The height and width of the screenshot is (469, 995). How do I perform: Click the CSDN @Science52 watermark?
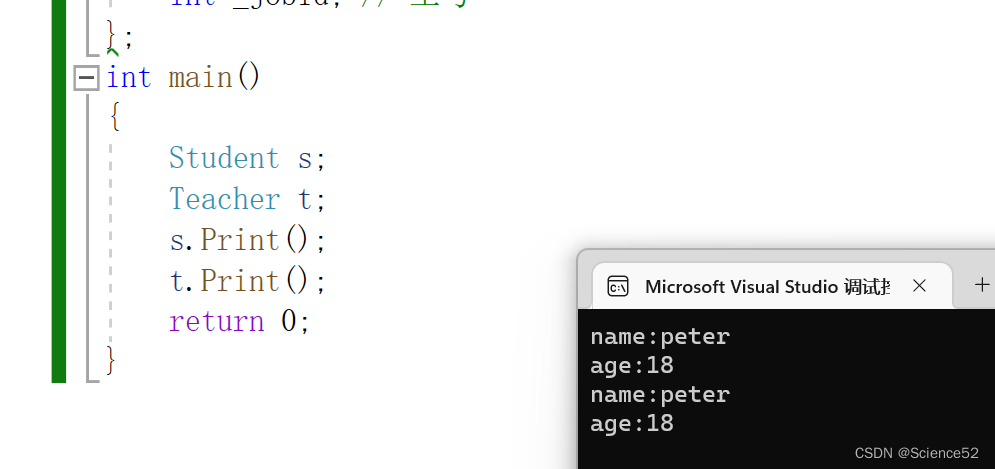[916, 453]
